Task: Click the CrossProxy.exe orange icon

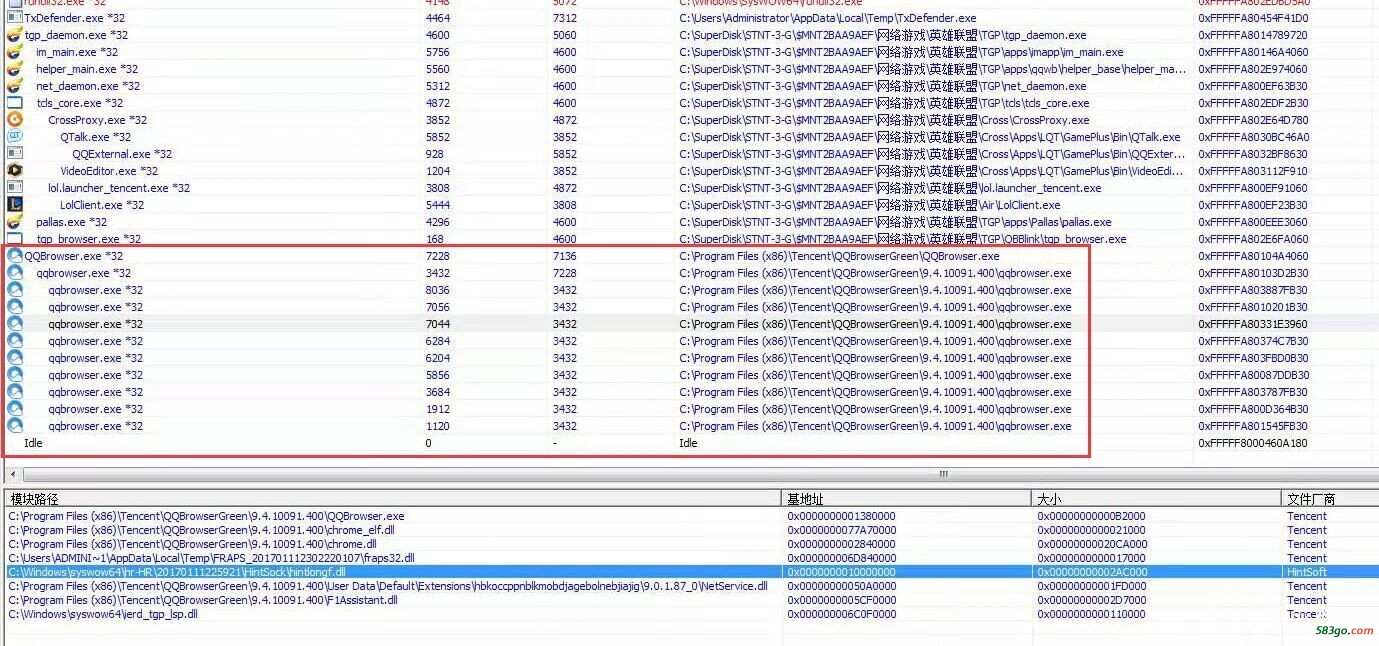Action: tap(14, 120)
